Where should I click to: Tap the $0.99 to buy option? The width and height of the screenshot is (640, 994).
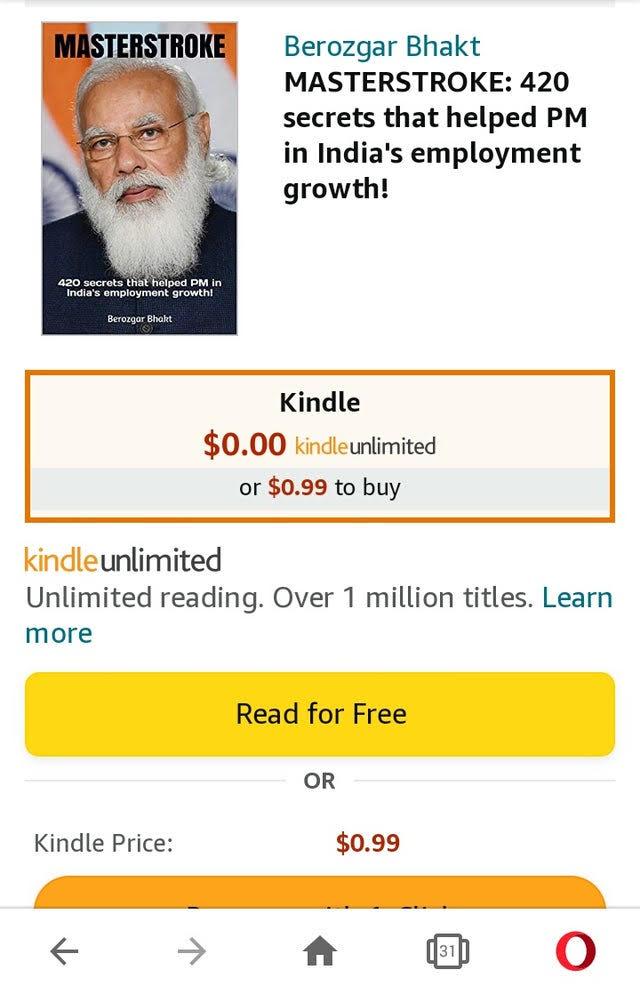(320, 487)
